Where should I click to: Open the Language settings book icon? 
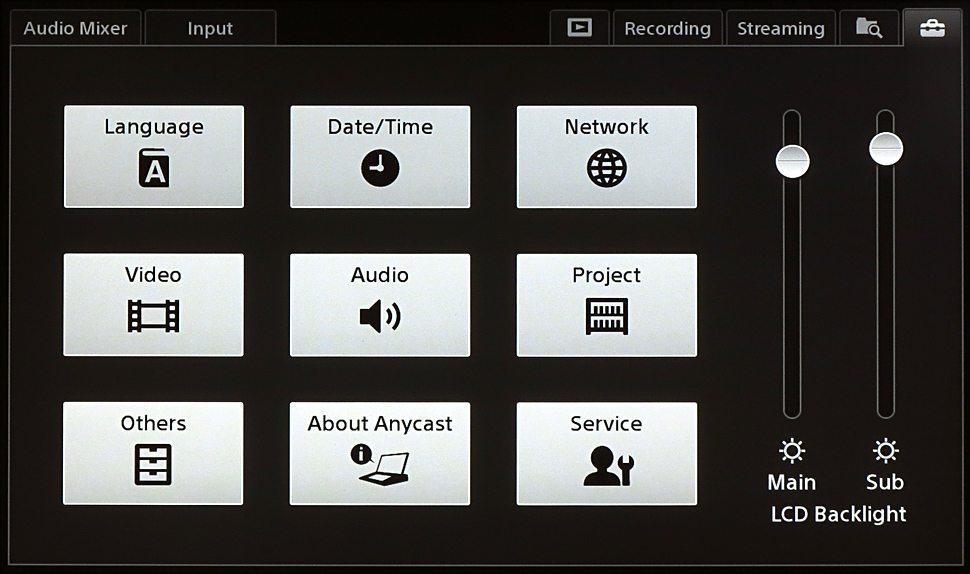pos(154,169)
